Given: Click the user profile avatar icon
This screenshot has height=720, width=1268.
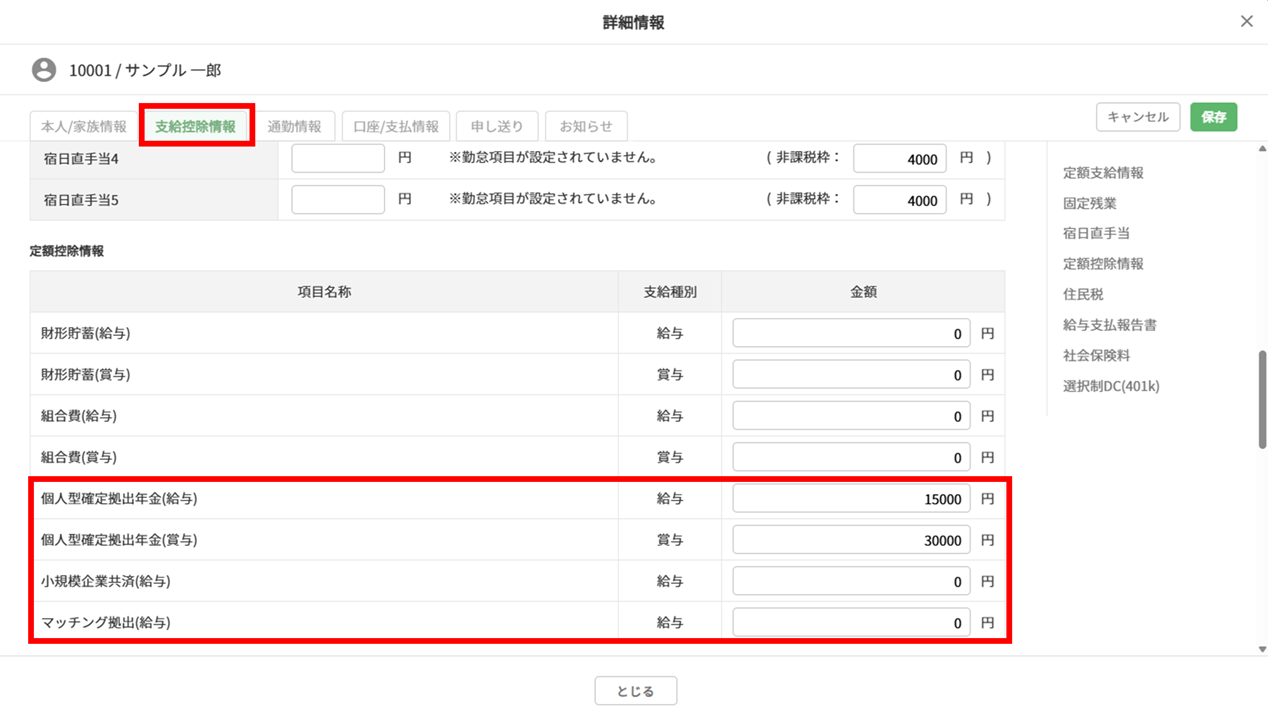Looking at the screenshot, I should point(43,70).
